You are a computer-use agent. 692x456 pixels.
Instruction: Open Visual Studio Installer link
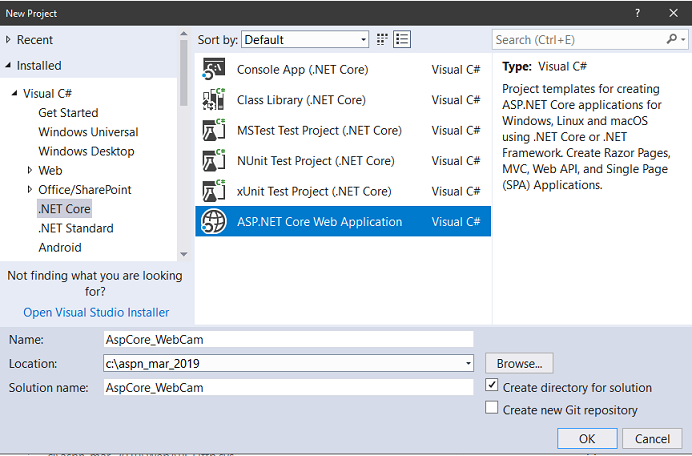[96, 313]
